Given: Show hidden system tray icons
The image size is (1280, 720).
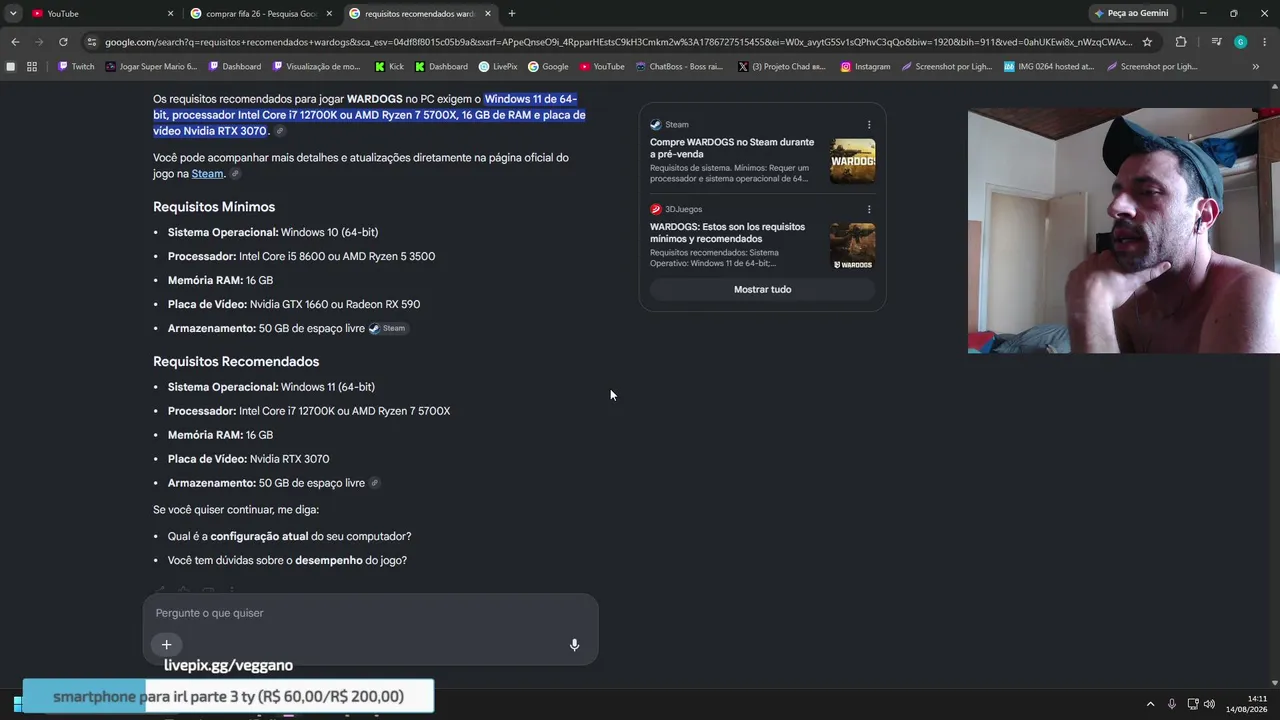Looking at the screenshot, I should pyautogui.click(x=1150, y=704).
